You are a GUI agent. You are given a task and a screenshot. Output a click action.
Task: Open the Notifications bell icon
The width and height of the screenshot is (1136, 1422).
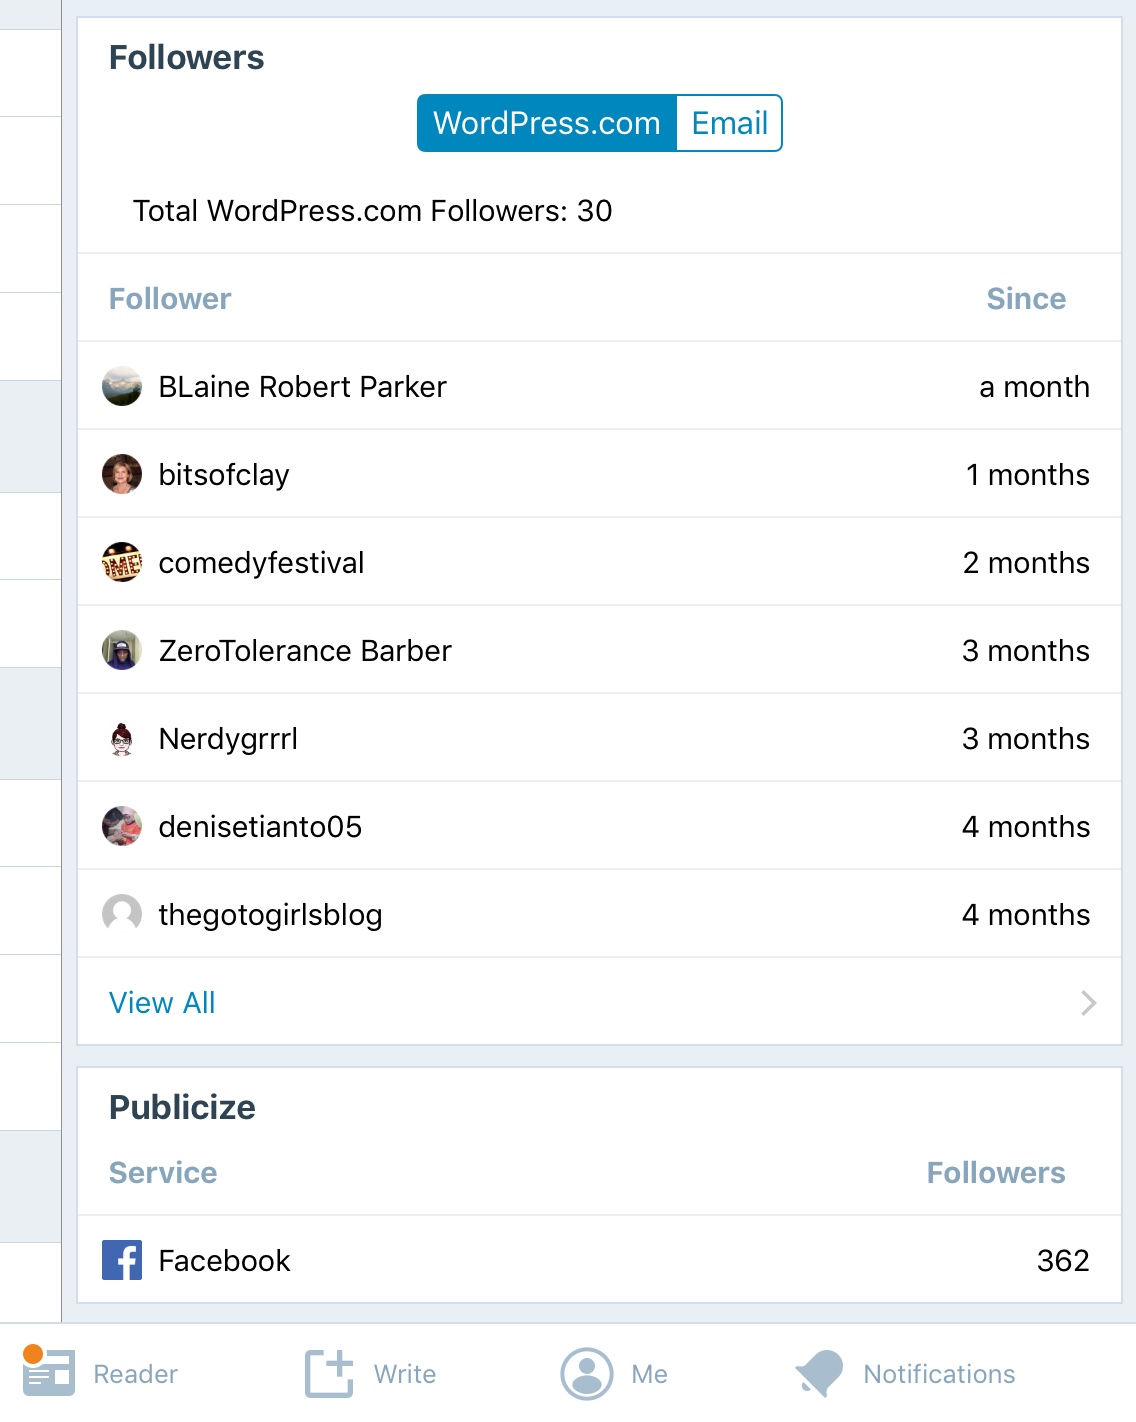click(820, 1373)
